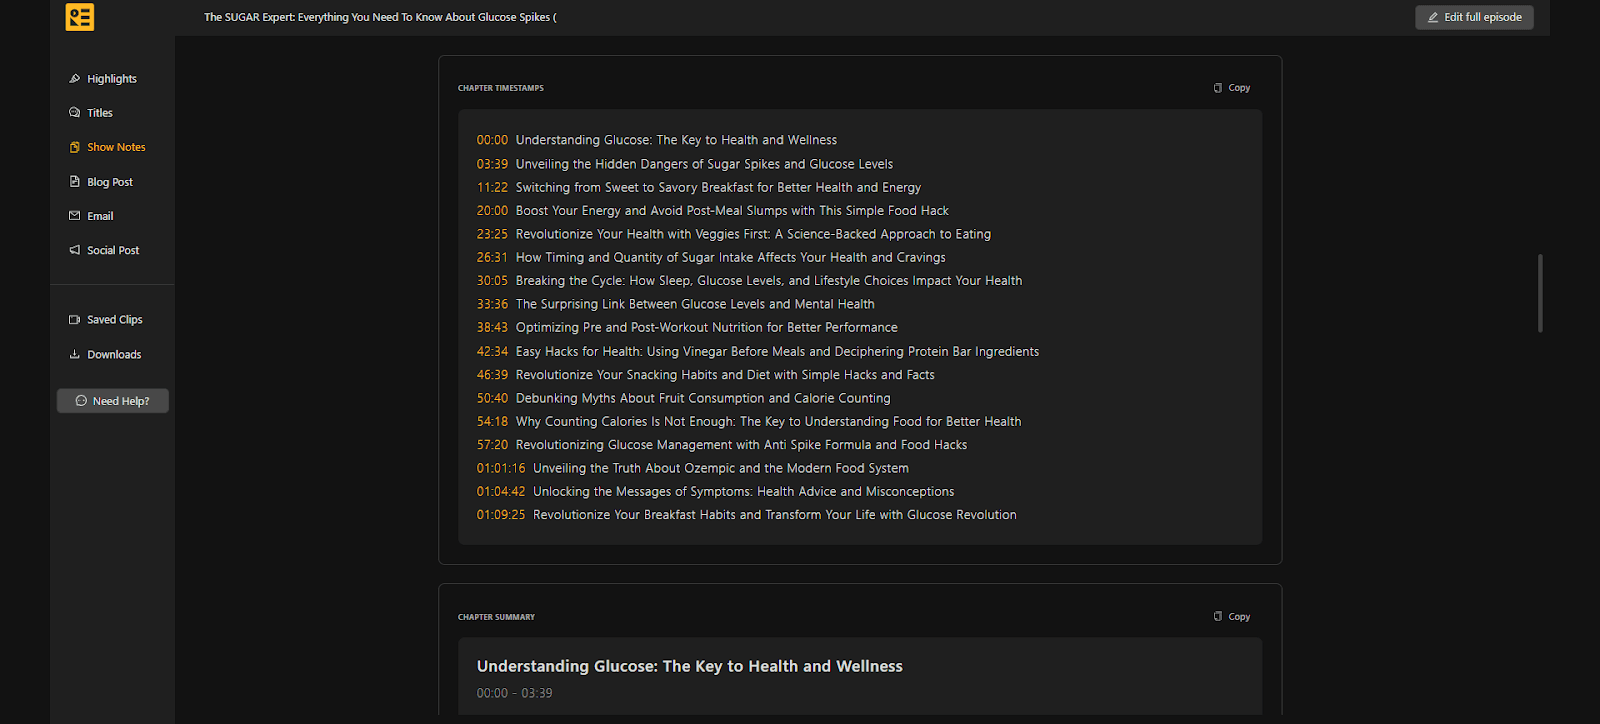Open the Show Notes menu entry
This screenshot has height=724, width=1600.
click(x=114, y=147)
